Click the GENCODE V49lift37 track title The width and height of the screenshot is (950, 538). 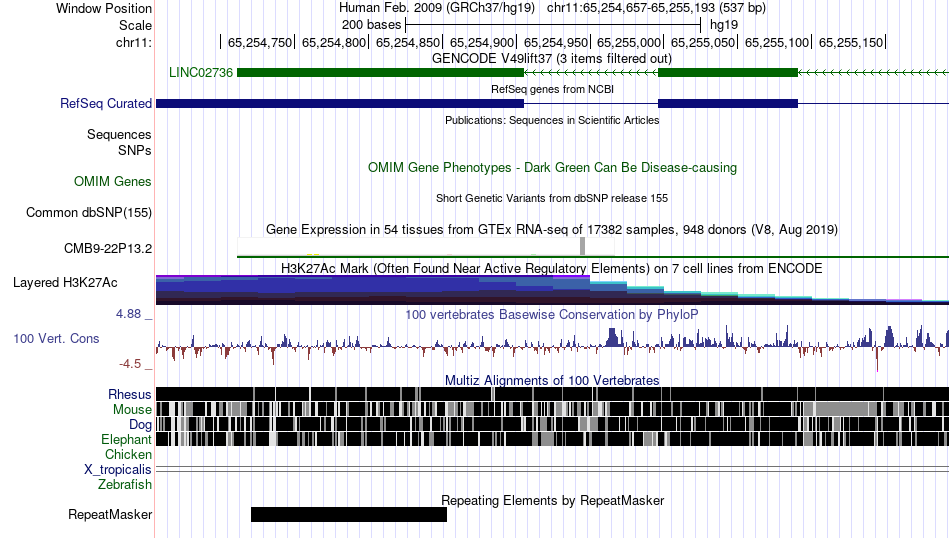(552, 59)
